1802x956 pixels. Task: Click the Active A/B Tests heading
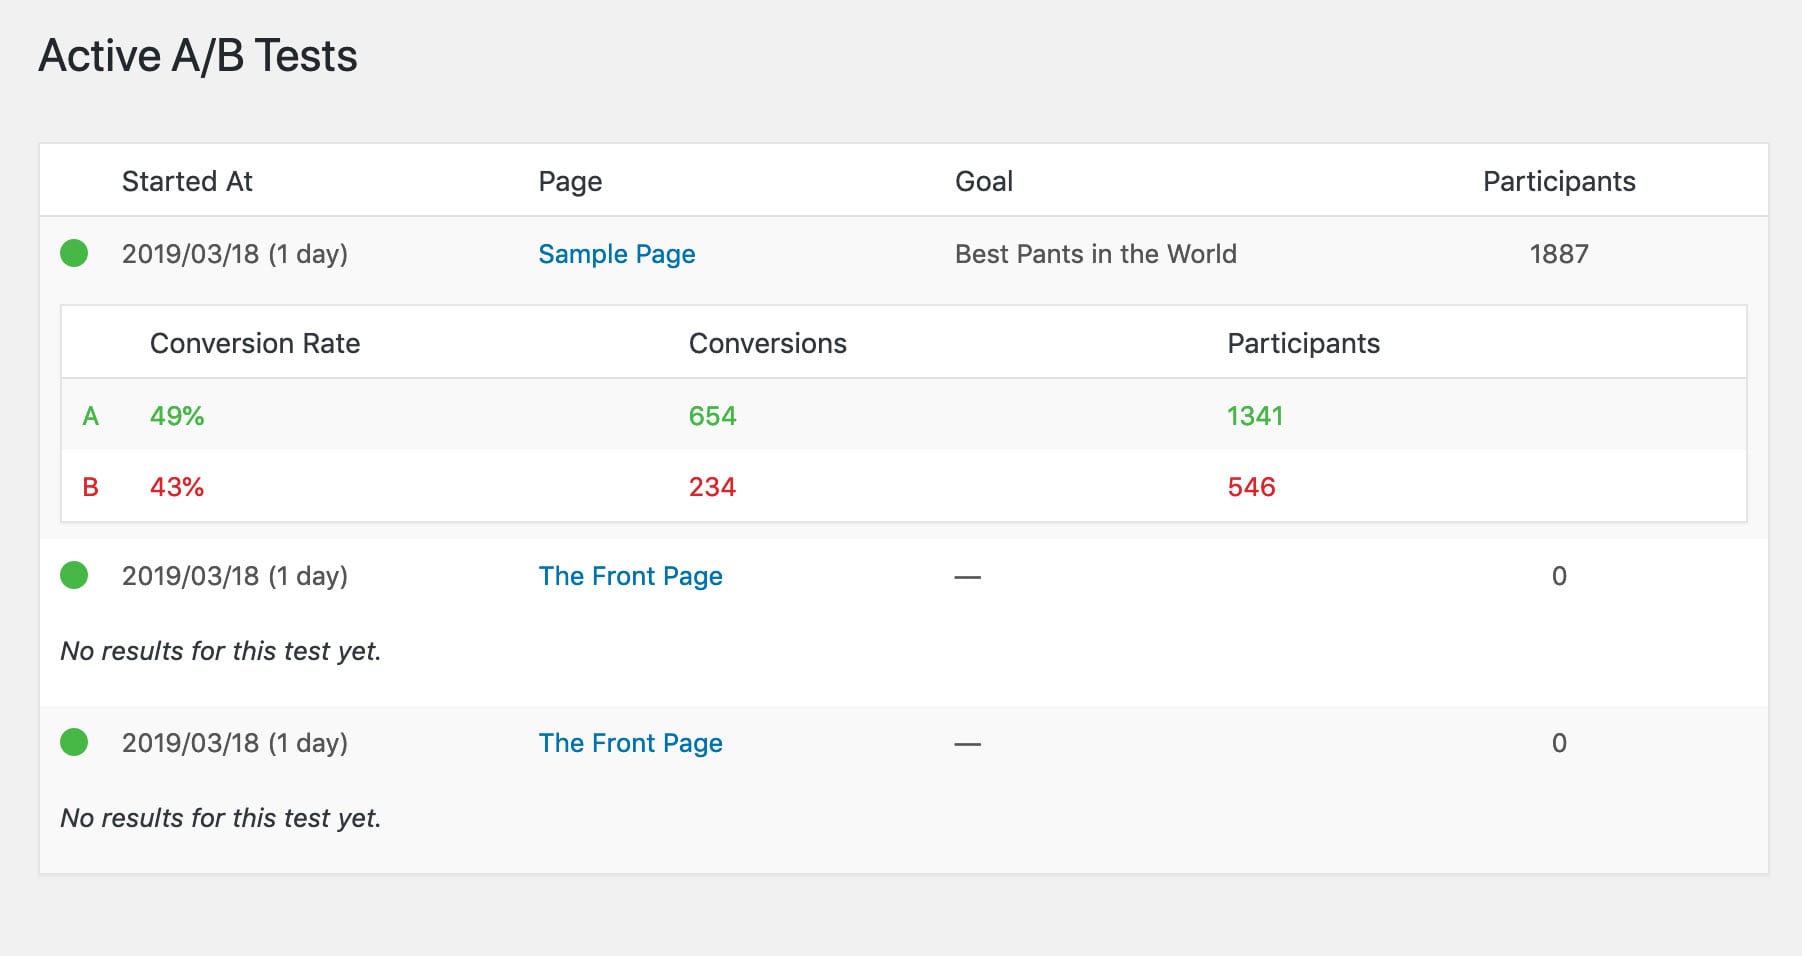(198, 56)
